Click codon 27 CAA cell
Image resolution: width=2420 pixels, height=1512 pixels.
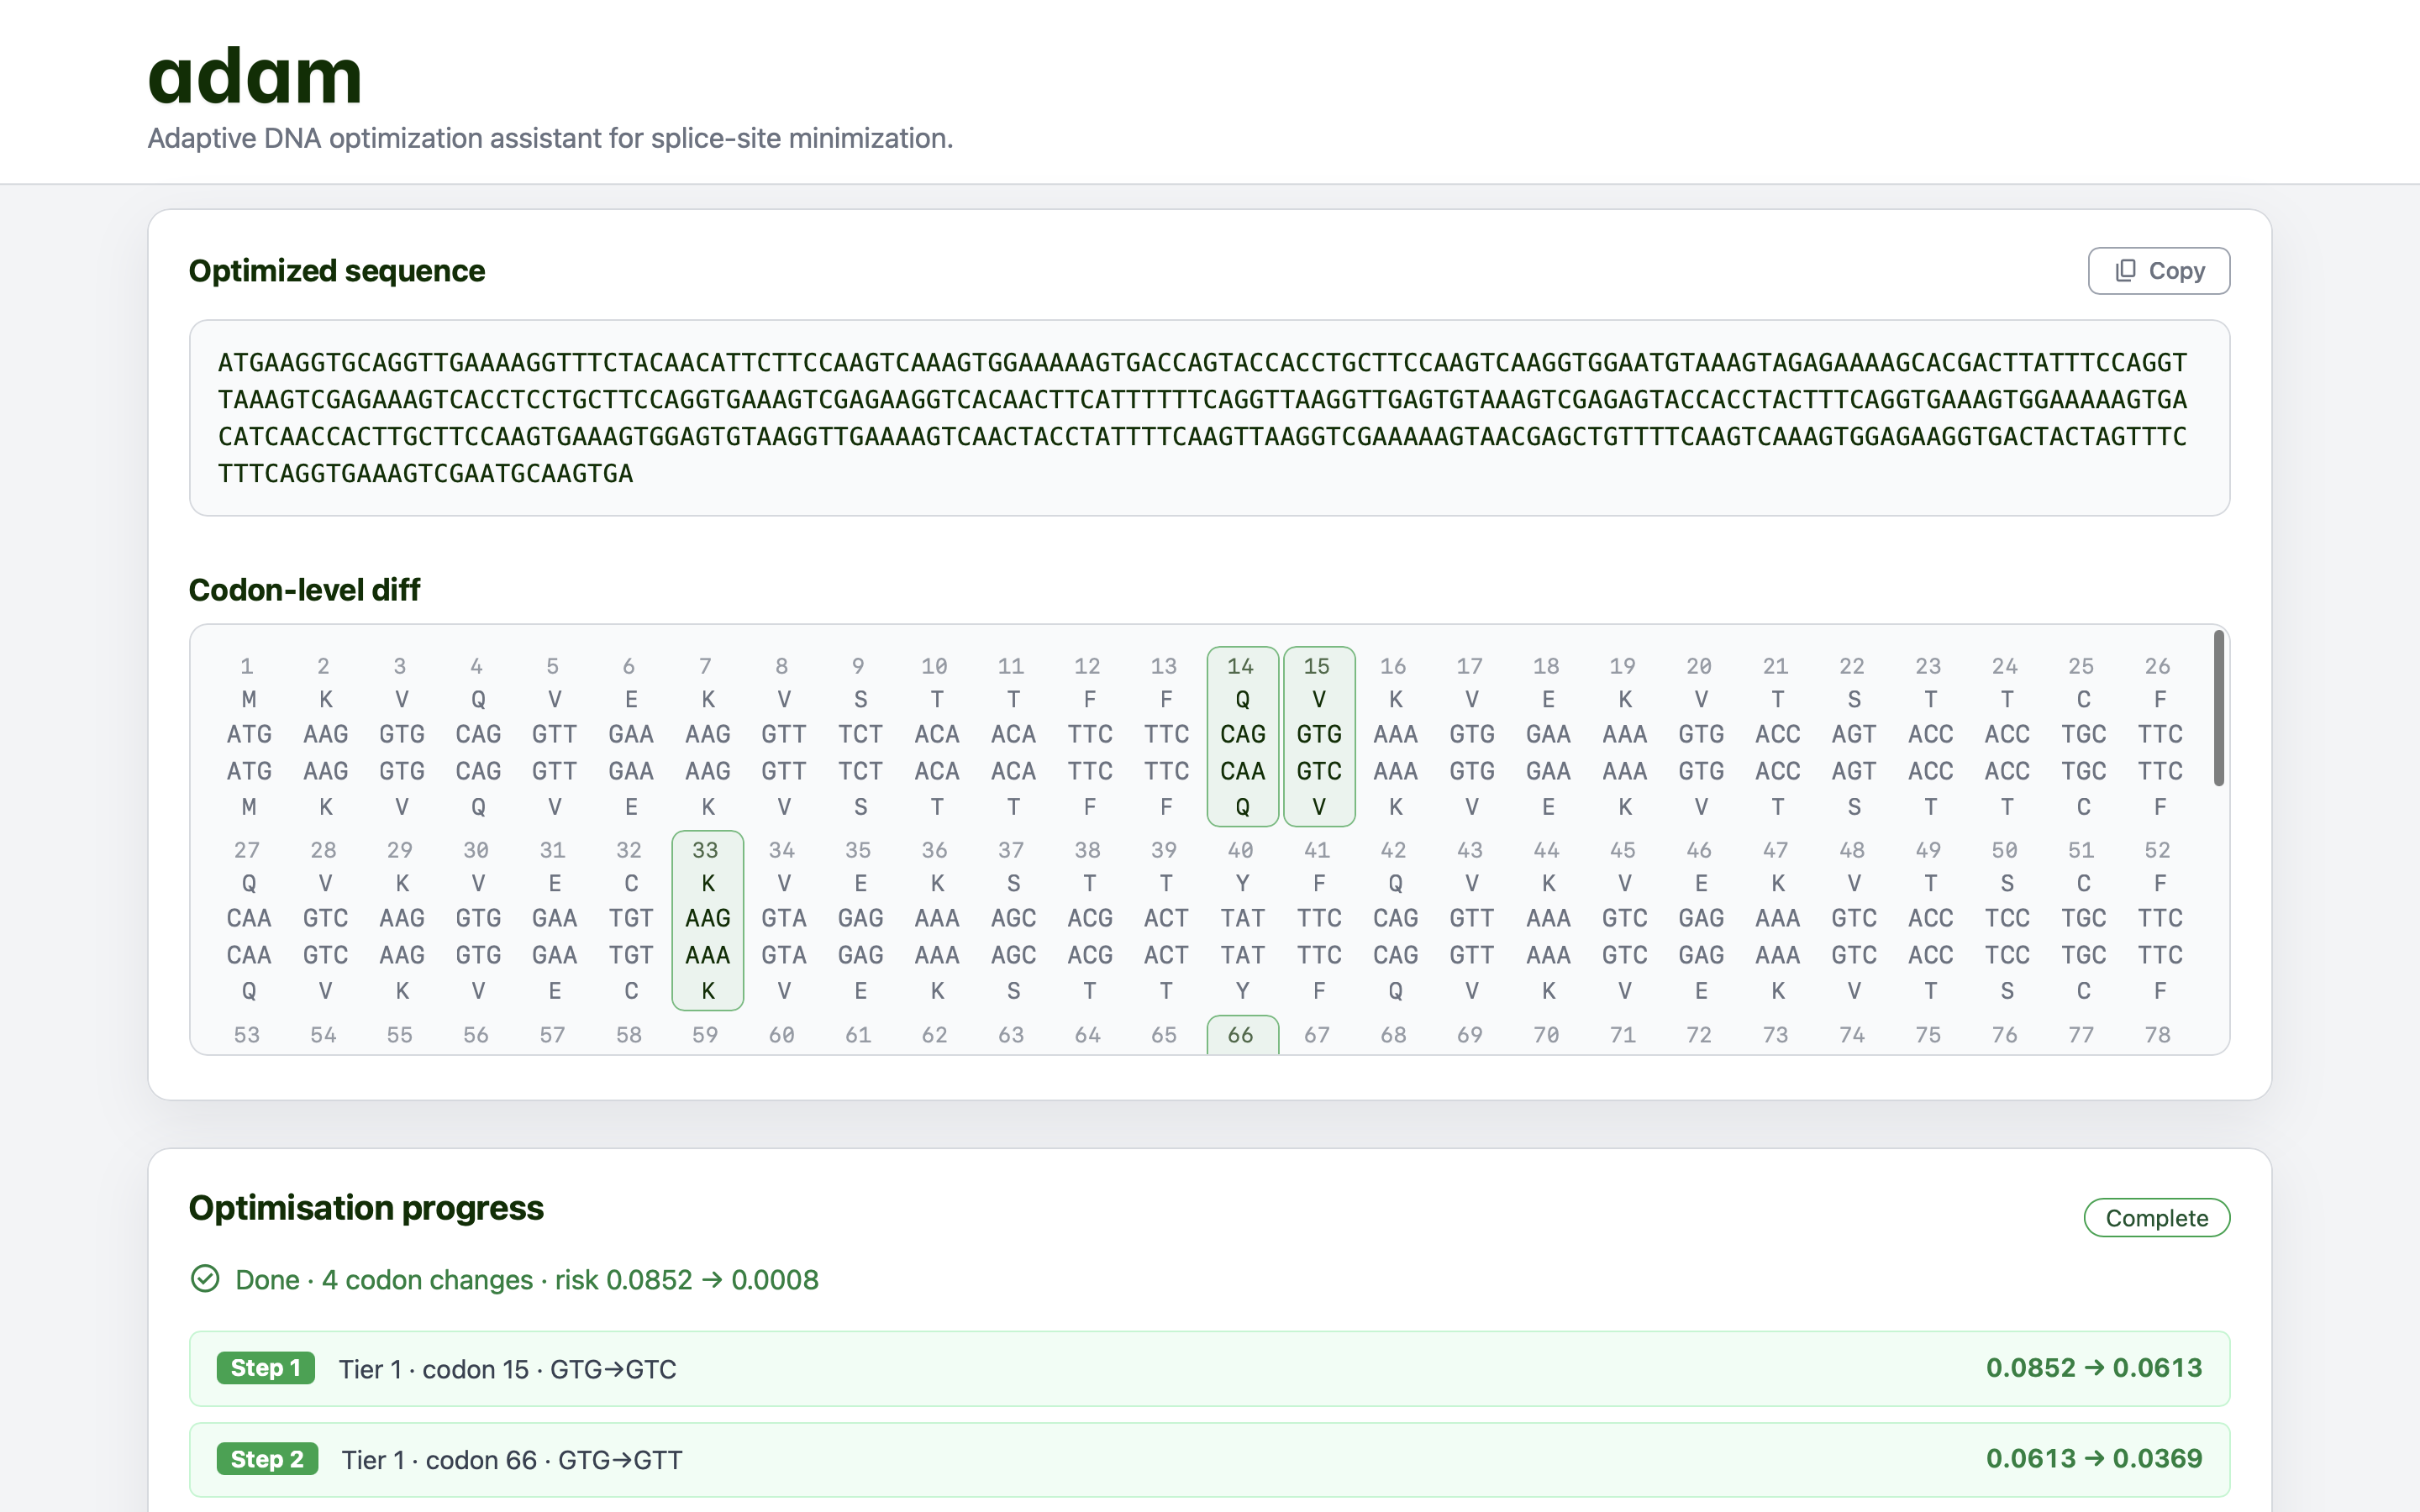point(249,920)
